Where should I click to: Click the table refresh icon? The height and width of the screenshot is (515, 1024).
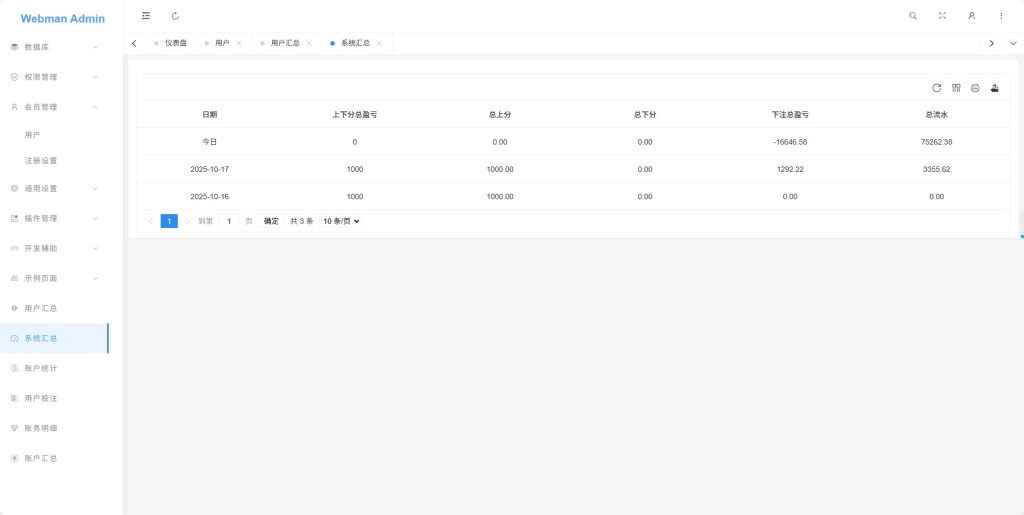coord(936,87)
